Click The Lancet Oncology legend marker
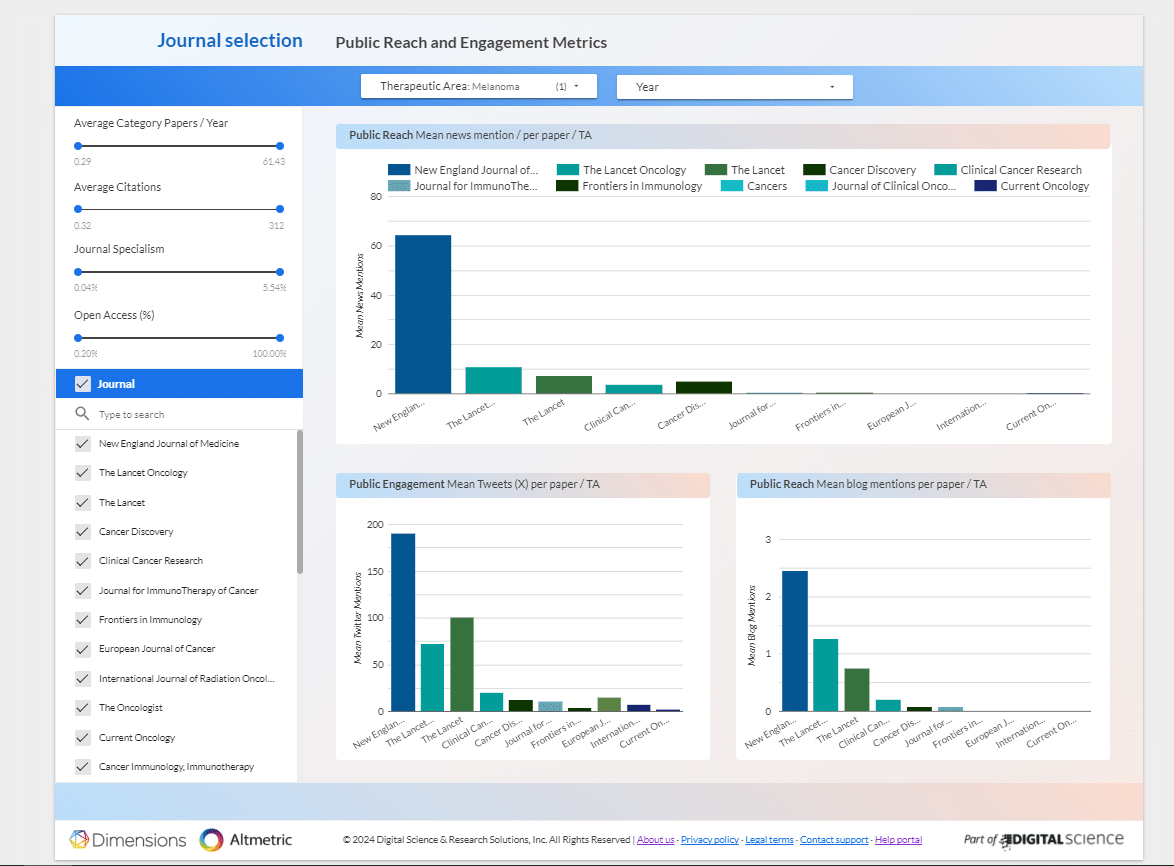The image size is (1174, 866). pos(568,170)
